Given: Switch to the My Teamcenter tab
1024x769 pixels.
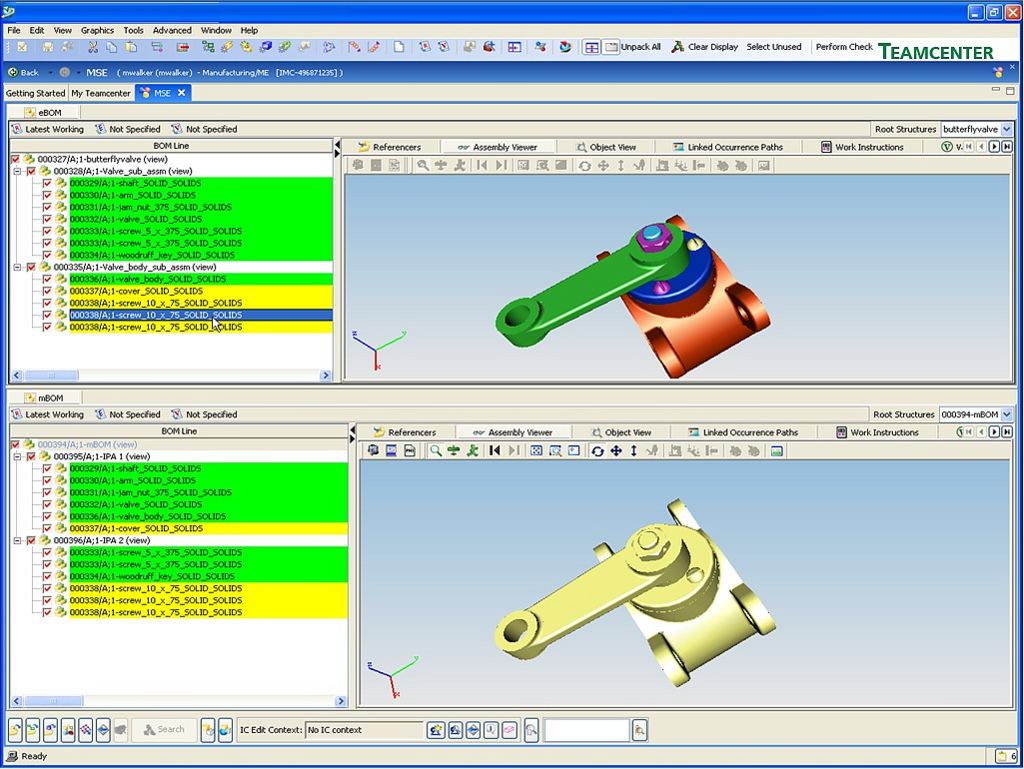Looking at the screenshot, I should [100, 93].
